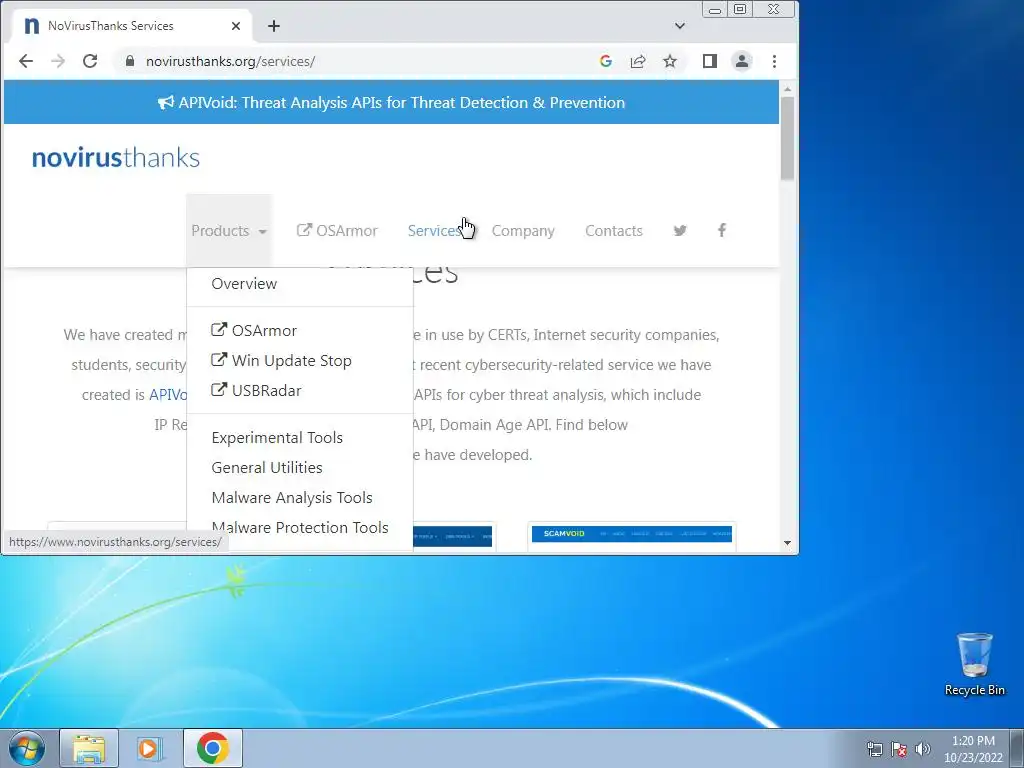Click the page vertical scrollbar thumb
This screenshot has width=1024, height=768.
click(x=787, y=138)
